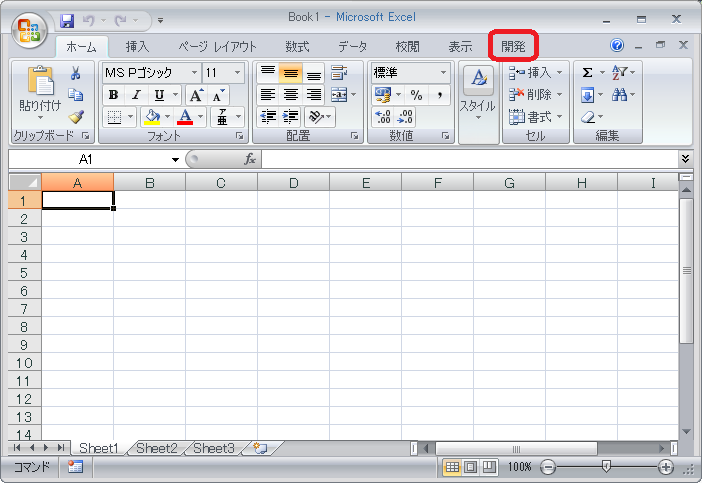Apply accounting currency format
This screenshot has height=483, width=702.
coord(383,95)
